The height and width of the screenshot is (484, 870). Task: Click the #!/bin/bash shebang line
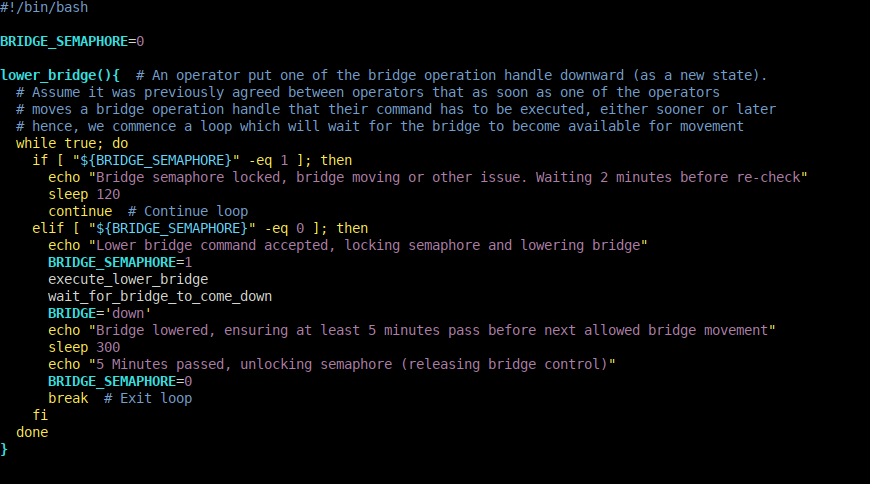[43, 8]
